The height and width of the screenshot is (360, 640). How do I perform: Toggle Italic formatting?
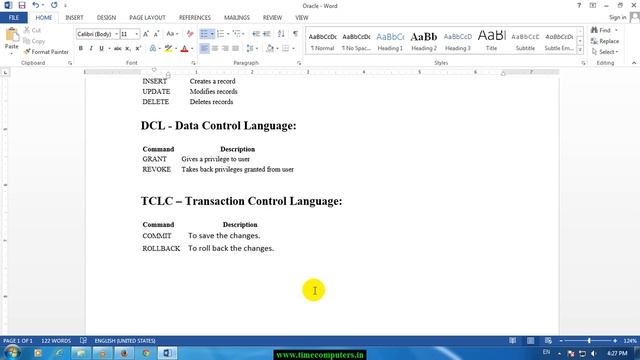click(91, 49)
